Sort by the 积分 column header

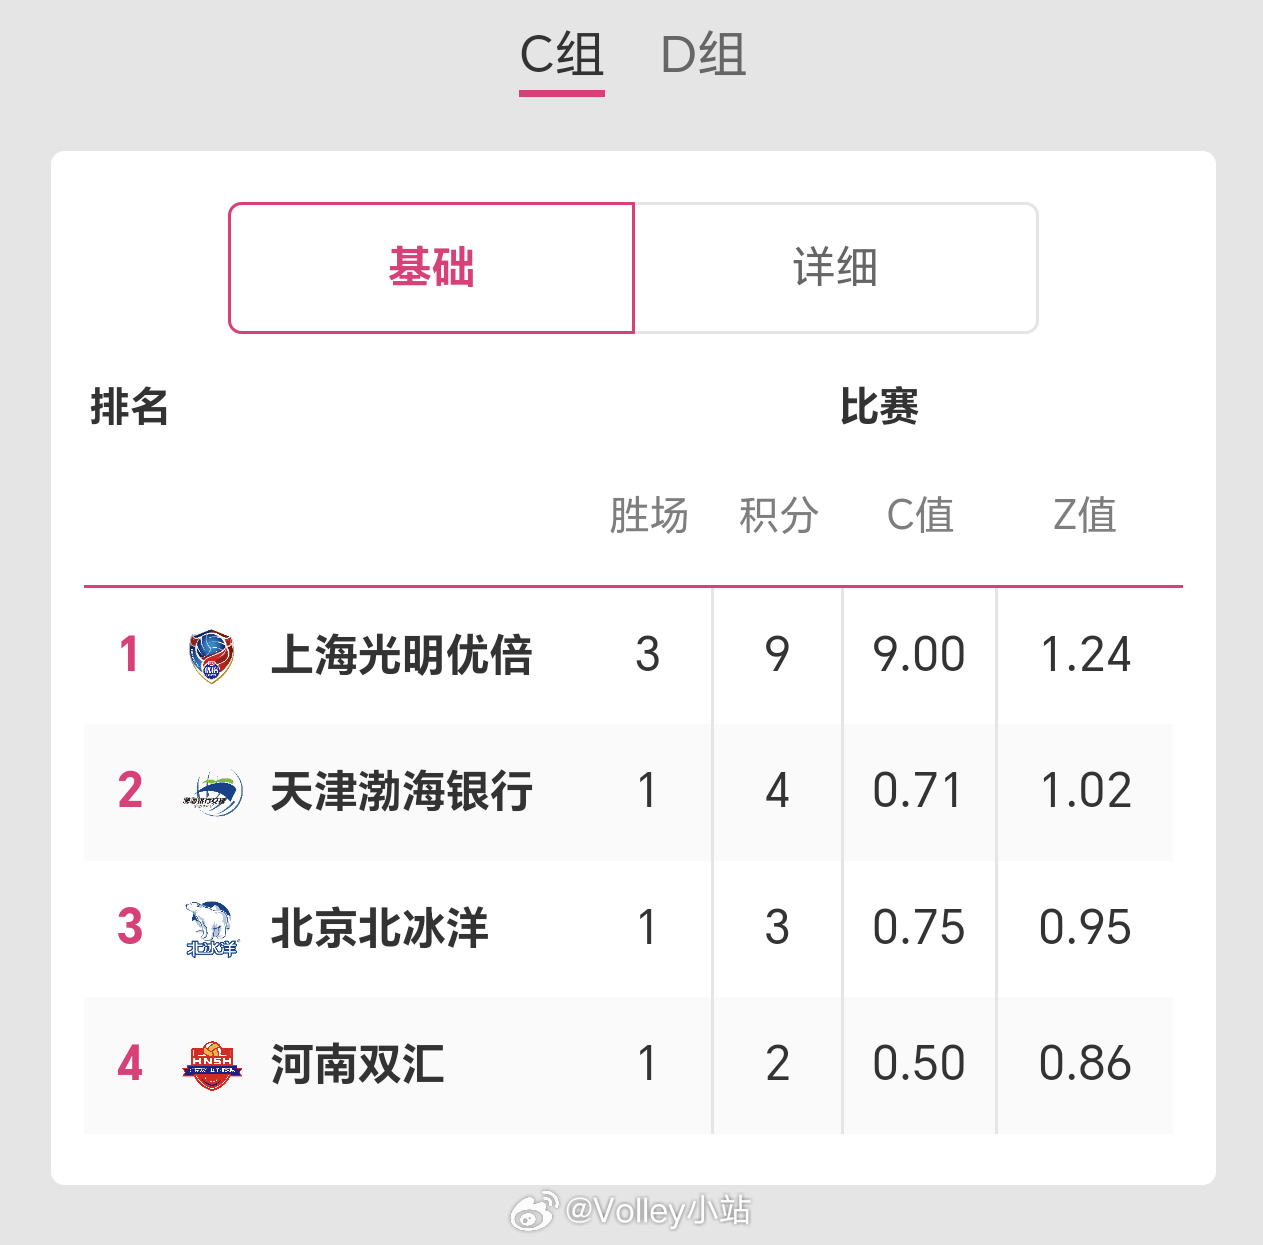(780, 515)
